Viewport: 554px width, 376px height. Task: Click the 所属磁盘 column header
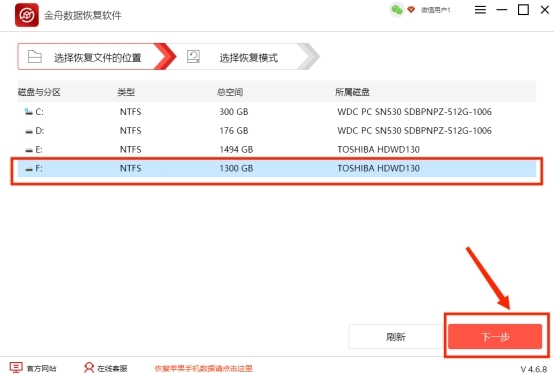point(352,92)
